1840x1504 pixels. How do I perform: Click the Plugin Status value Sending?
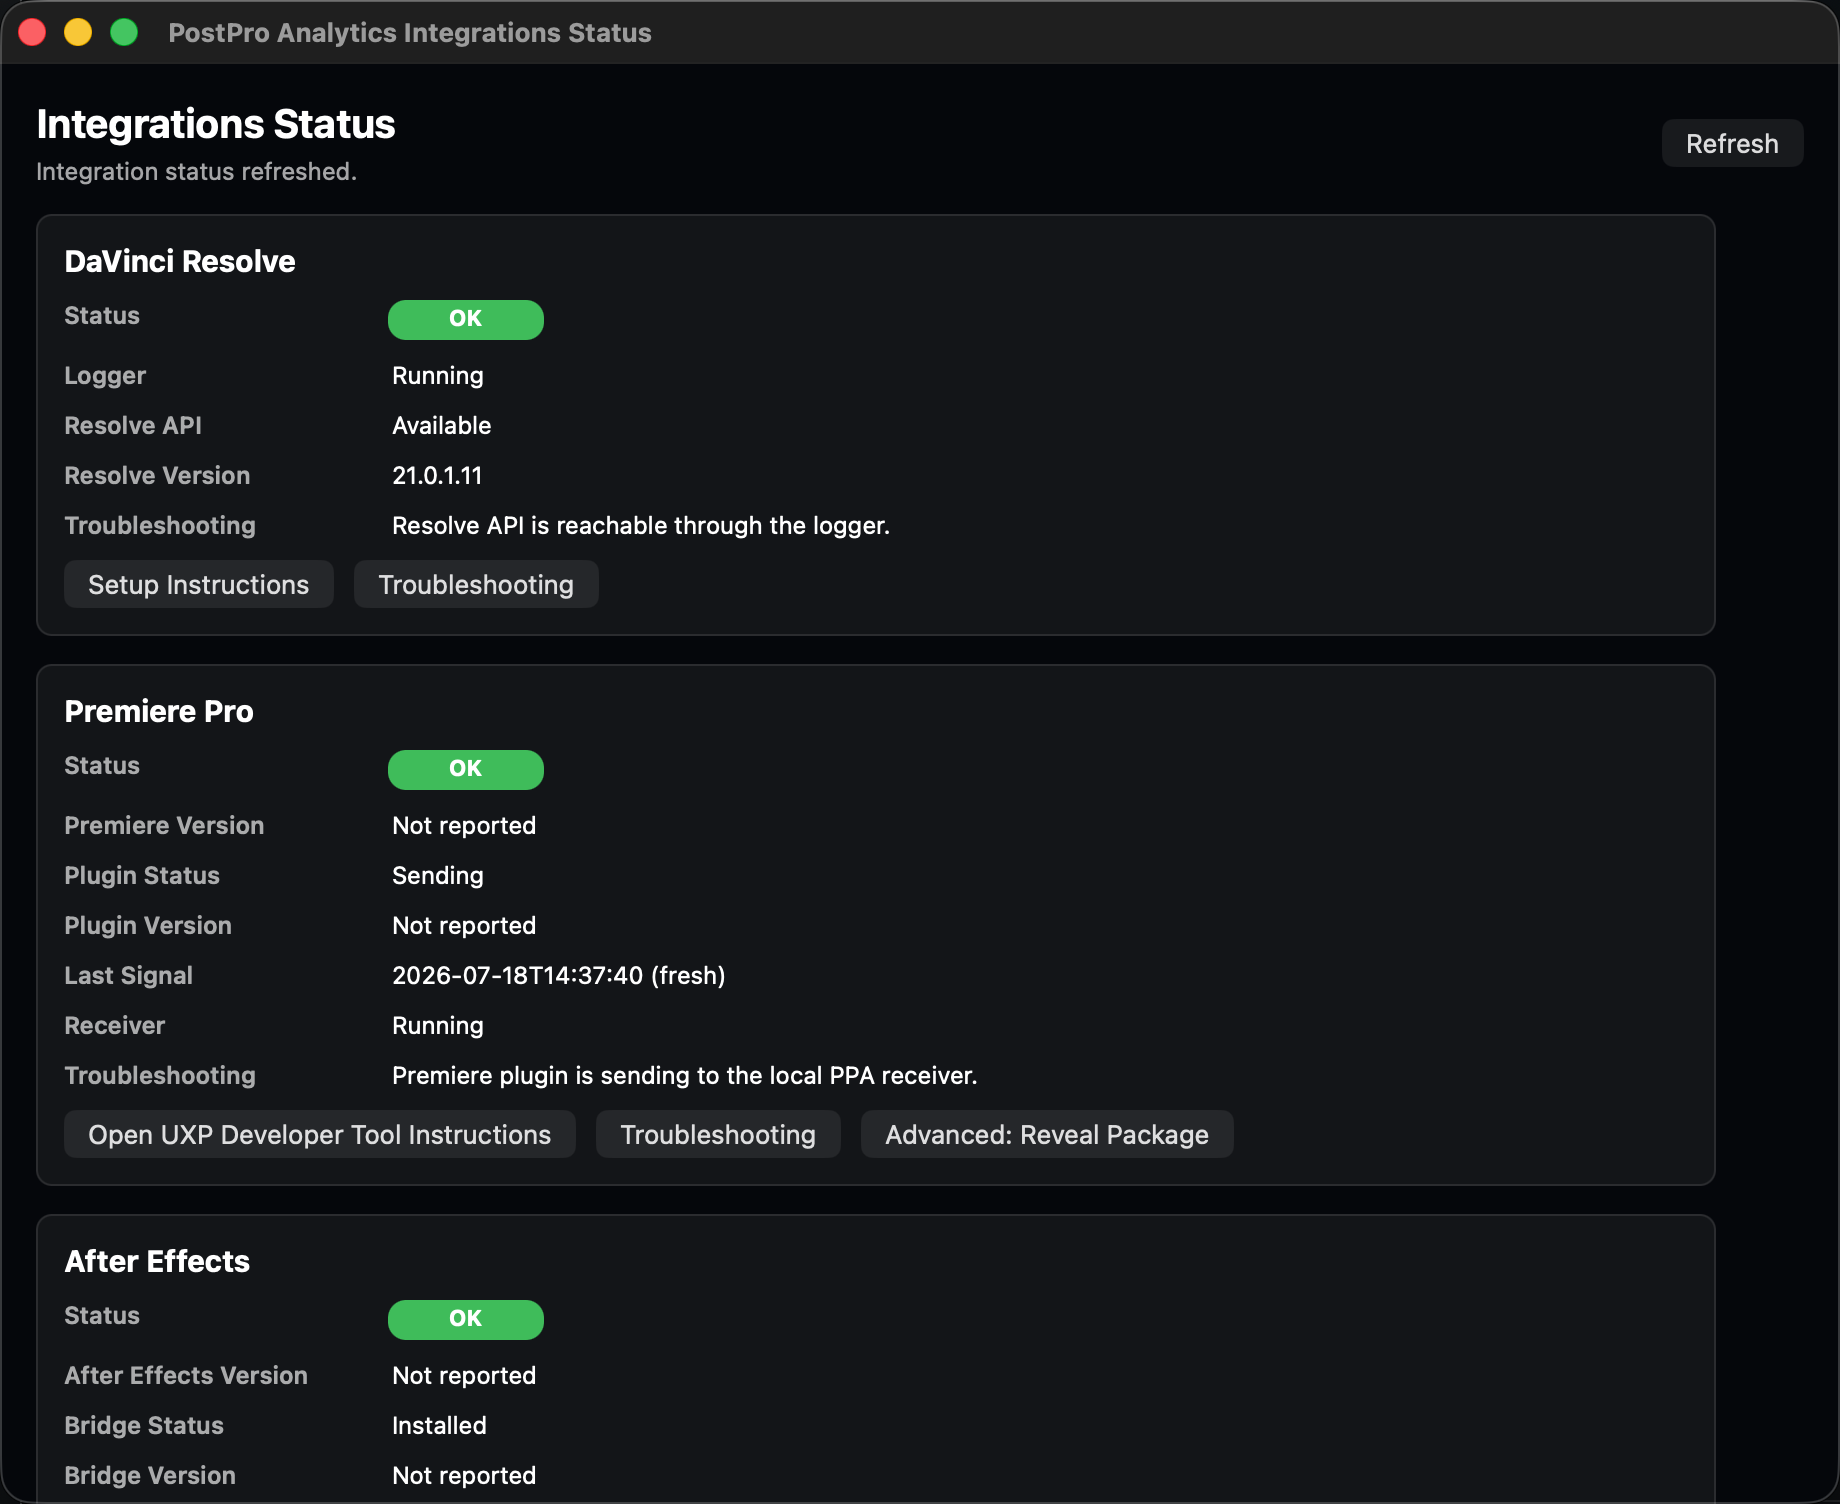click(x=438, y=876)
